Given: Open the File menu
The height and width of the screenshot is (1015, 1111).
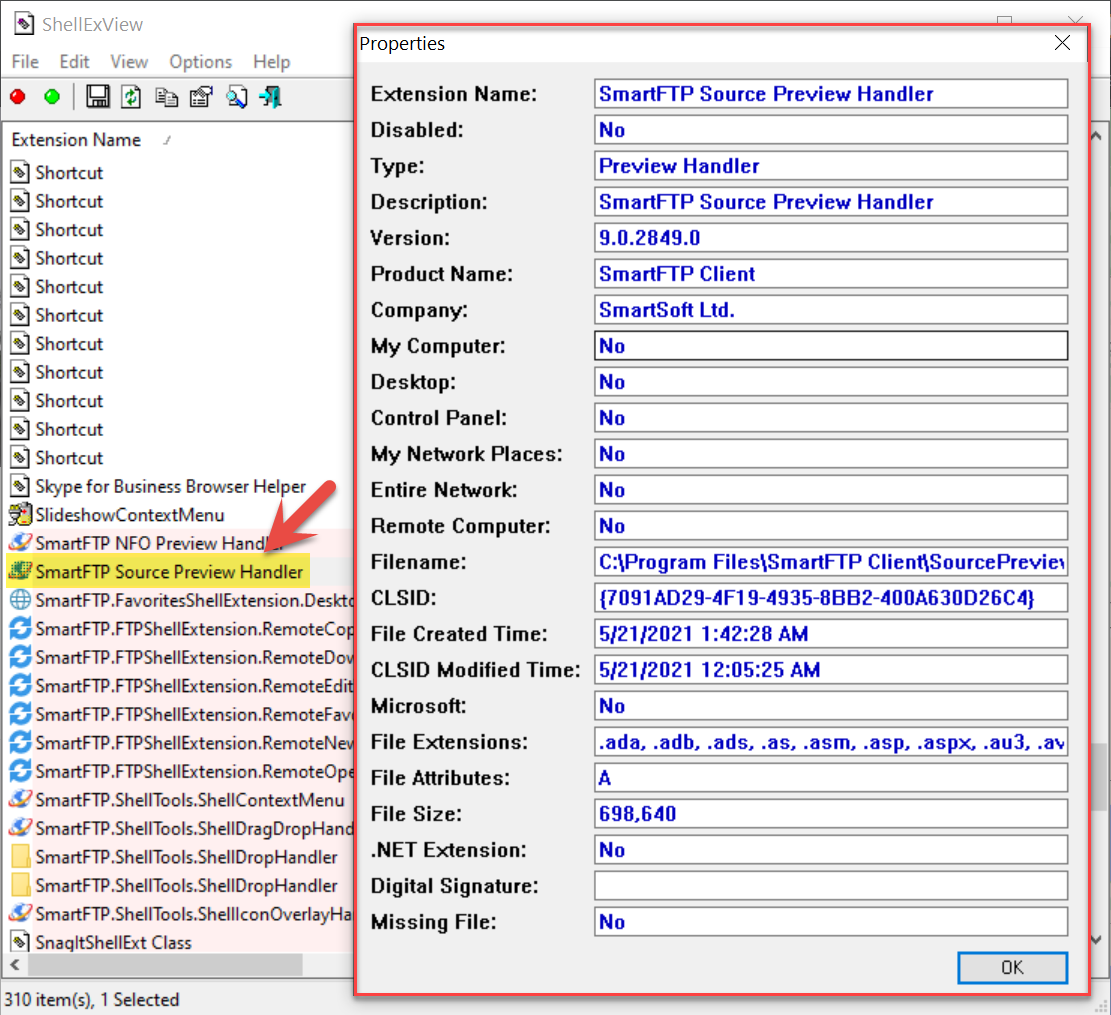Looking at the screenshot, I should pyautogui.click(x=25, y=62).
